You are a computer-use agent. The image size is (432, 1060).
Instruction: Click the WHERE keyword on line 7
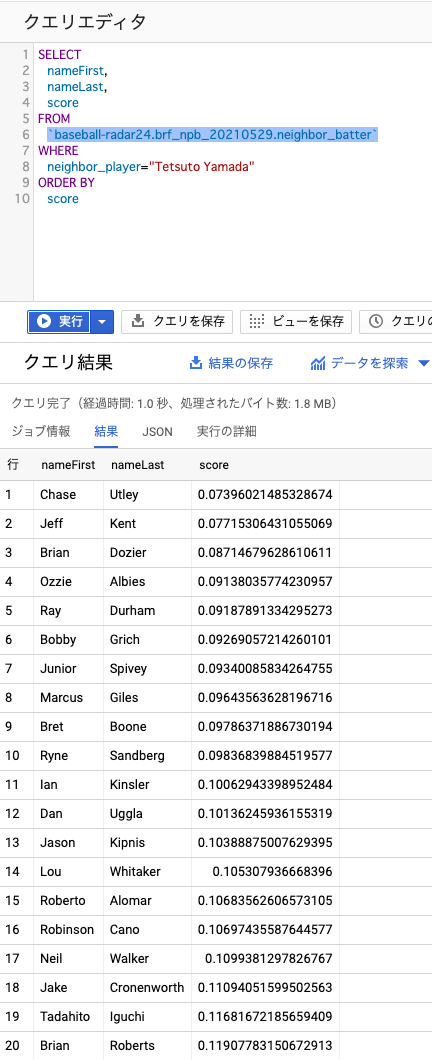(x=58, y=150)
